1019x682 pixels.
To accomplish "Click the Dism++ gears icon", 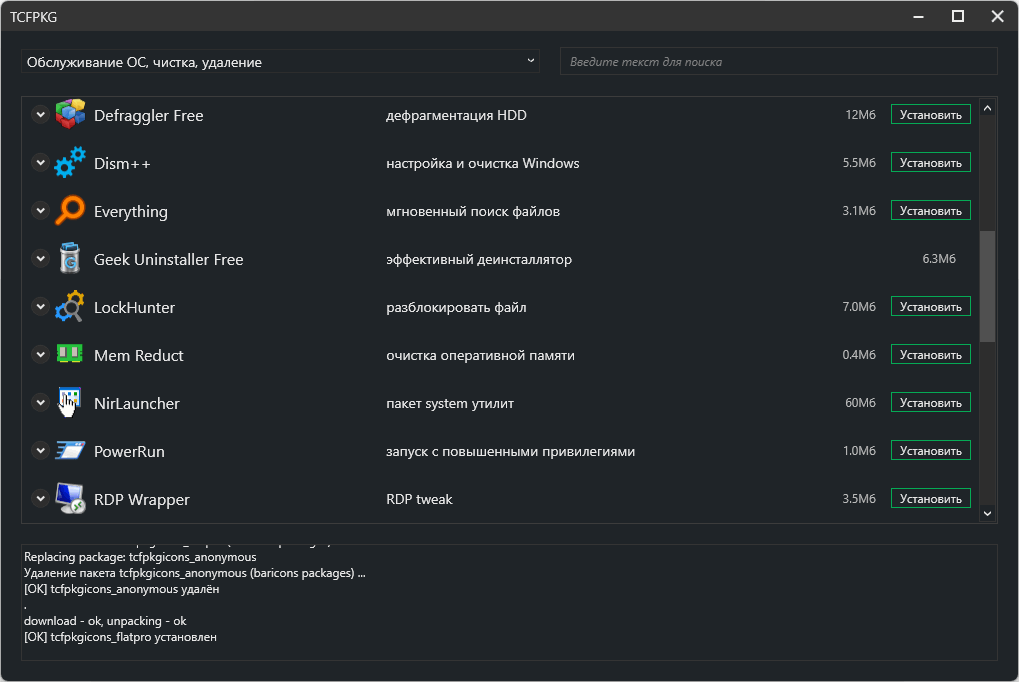I will coord(70,163).
